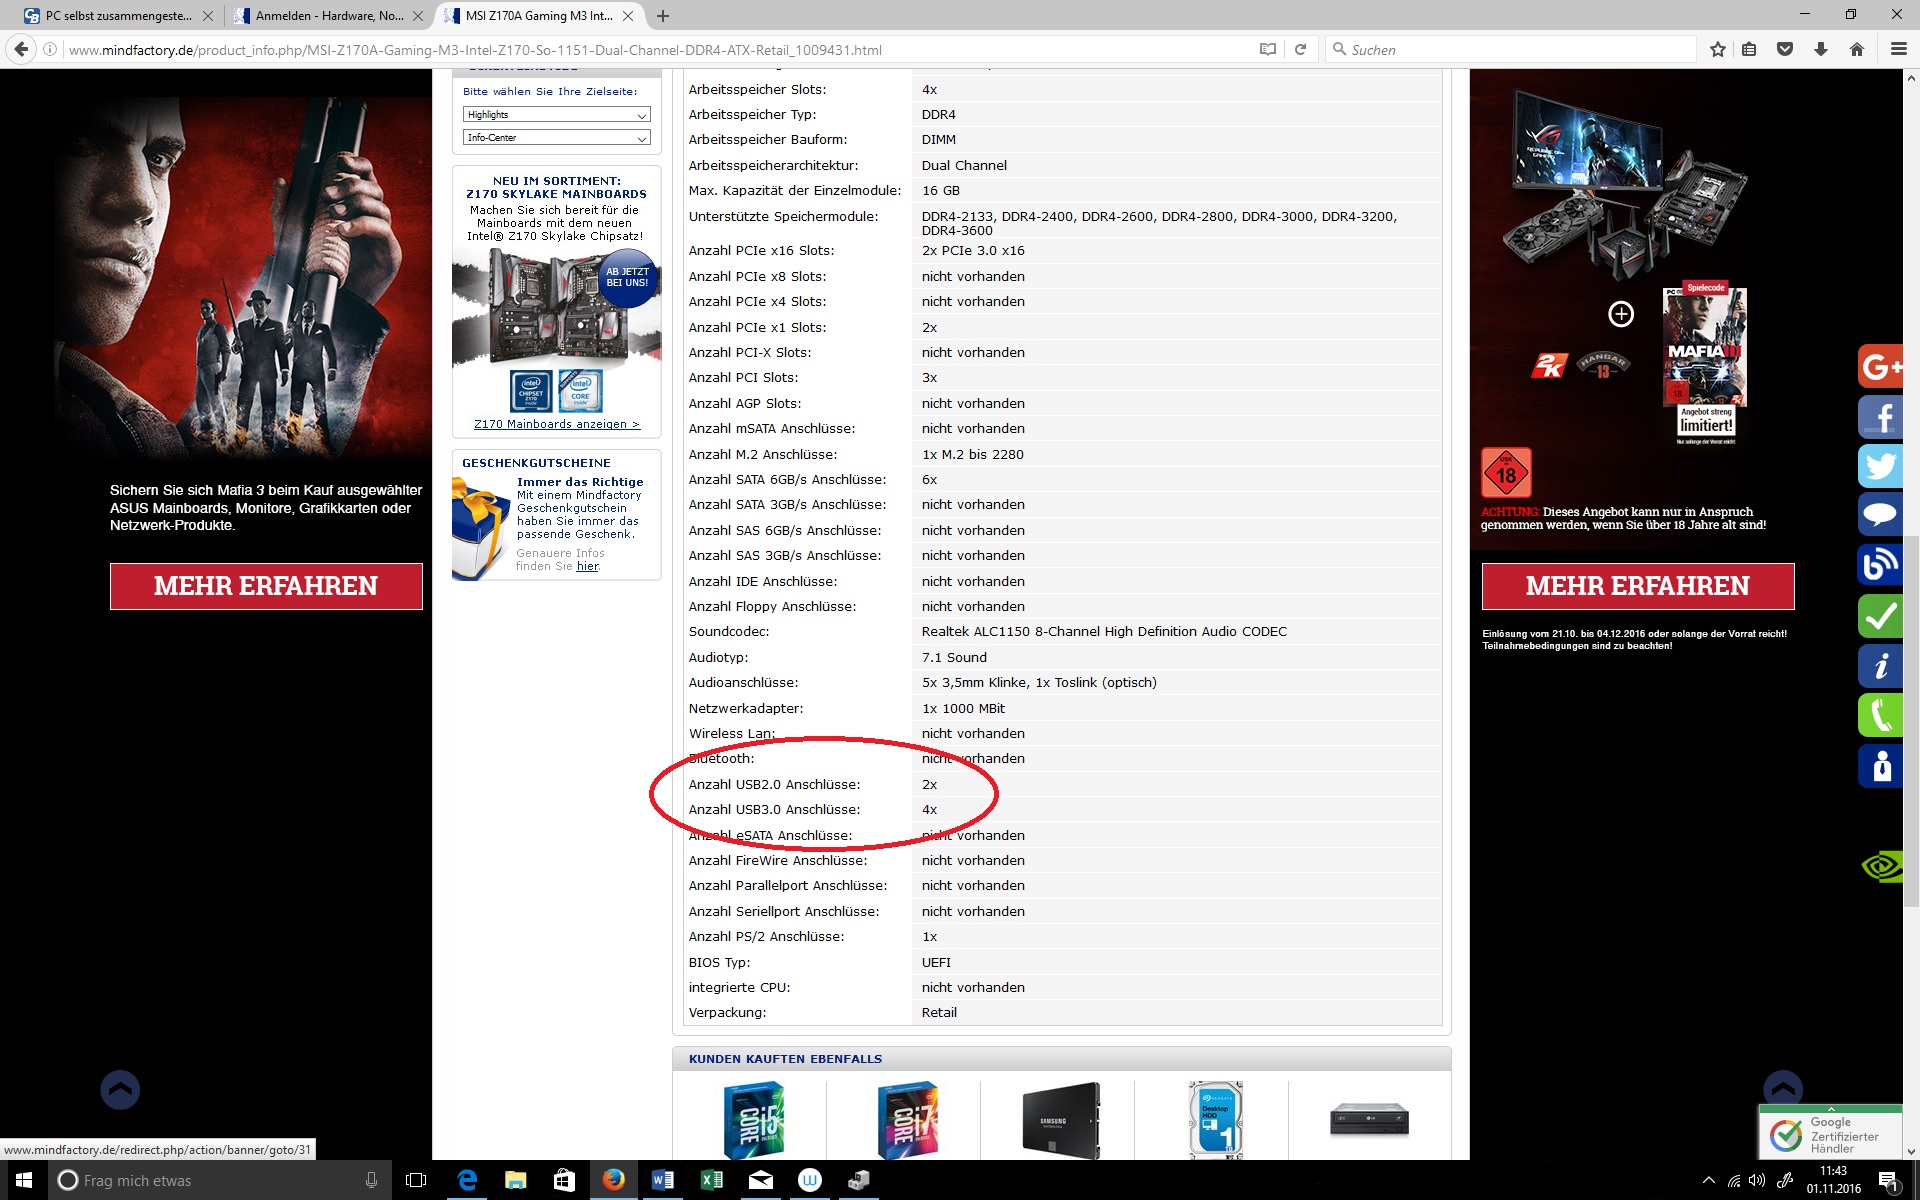
Task: Click left MEHR ERFAHREN button
Action: pos(266,586)
